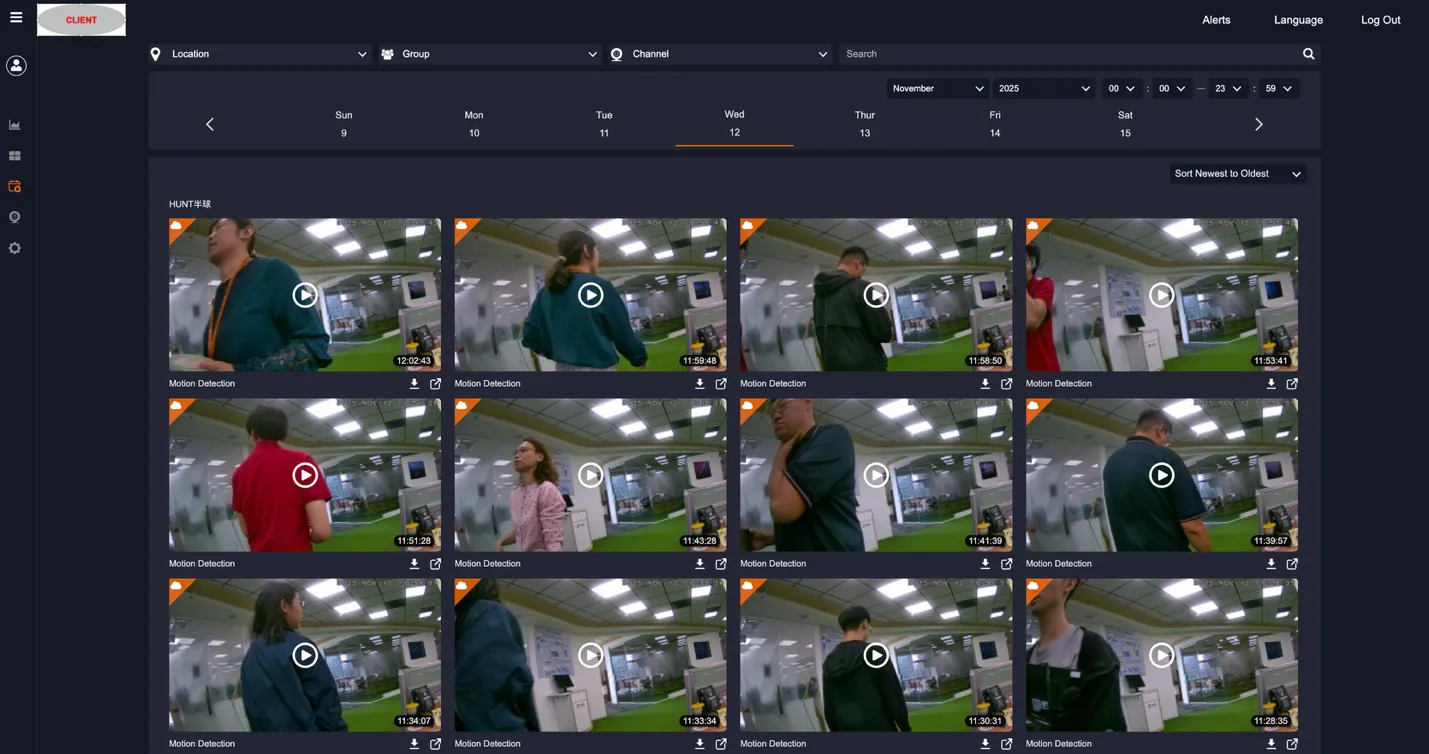Open the Group filter dropdown
Viewport: 1429px width, 754px height.
pos(488,53)
